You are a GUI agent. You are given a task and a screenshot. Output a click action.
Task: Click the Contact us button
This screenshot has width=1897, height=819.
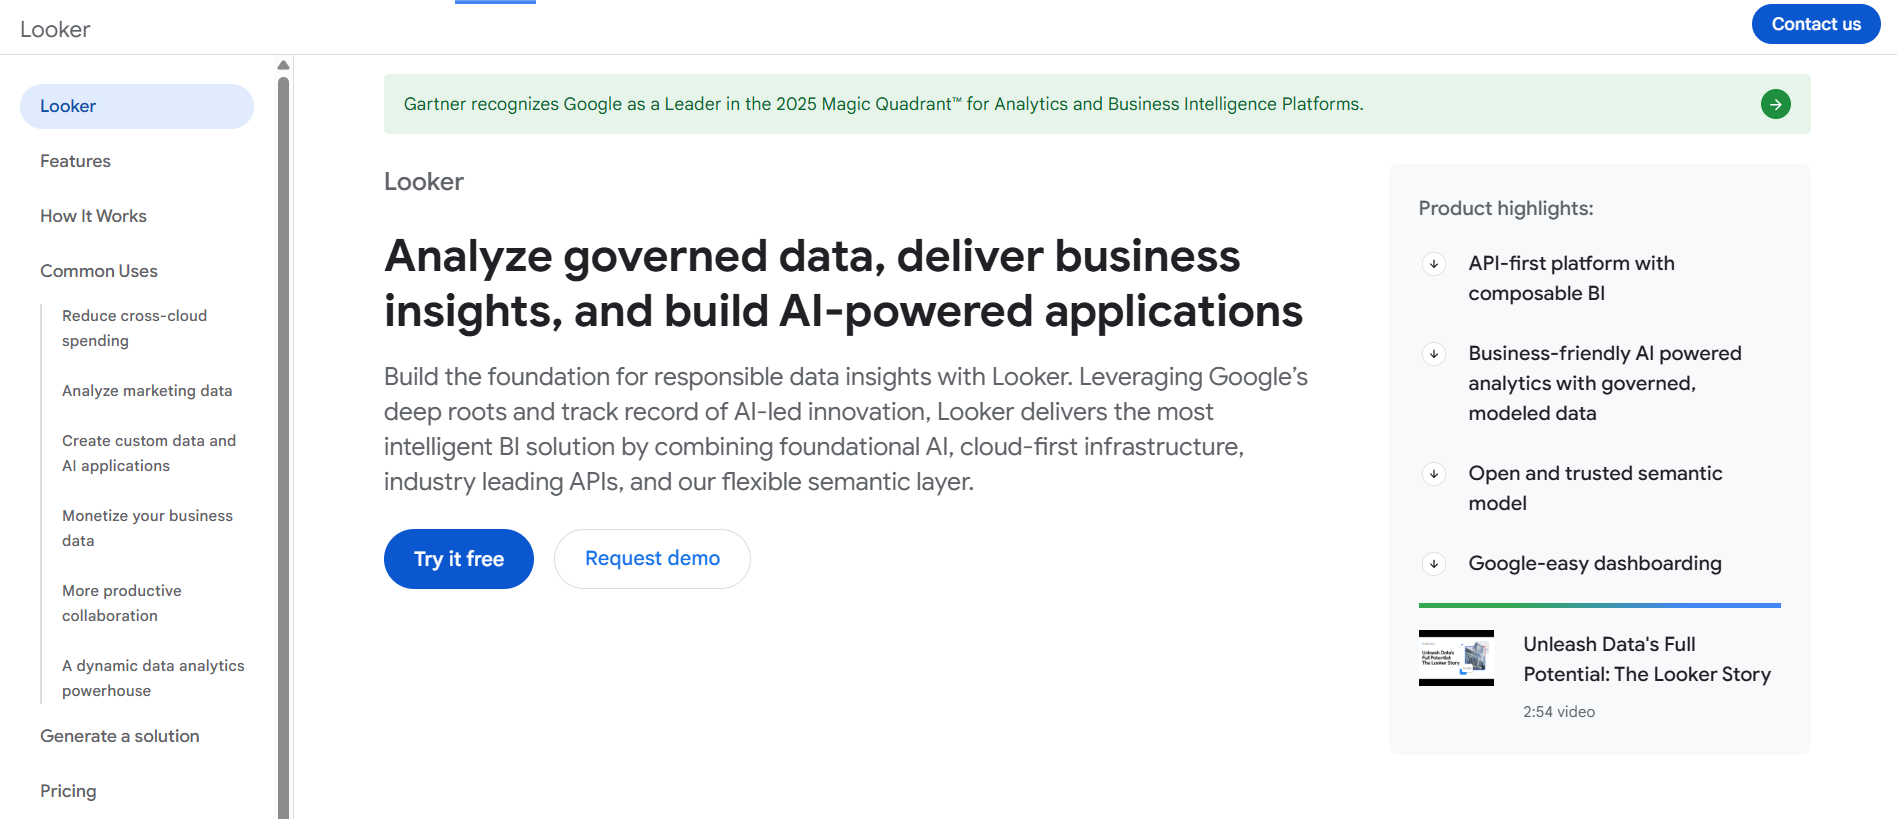(1816, 24)
